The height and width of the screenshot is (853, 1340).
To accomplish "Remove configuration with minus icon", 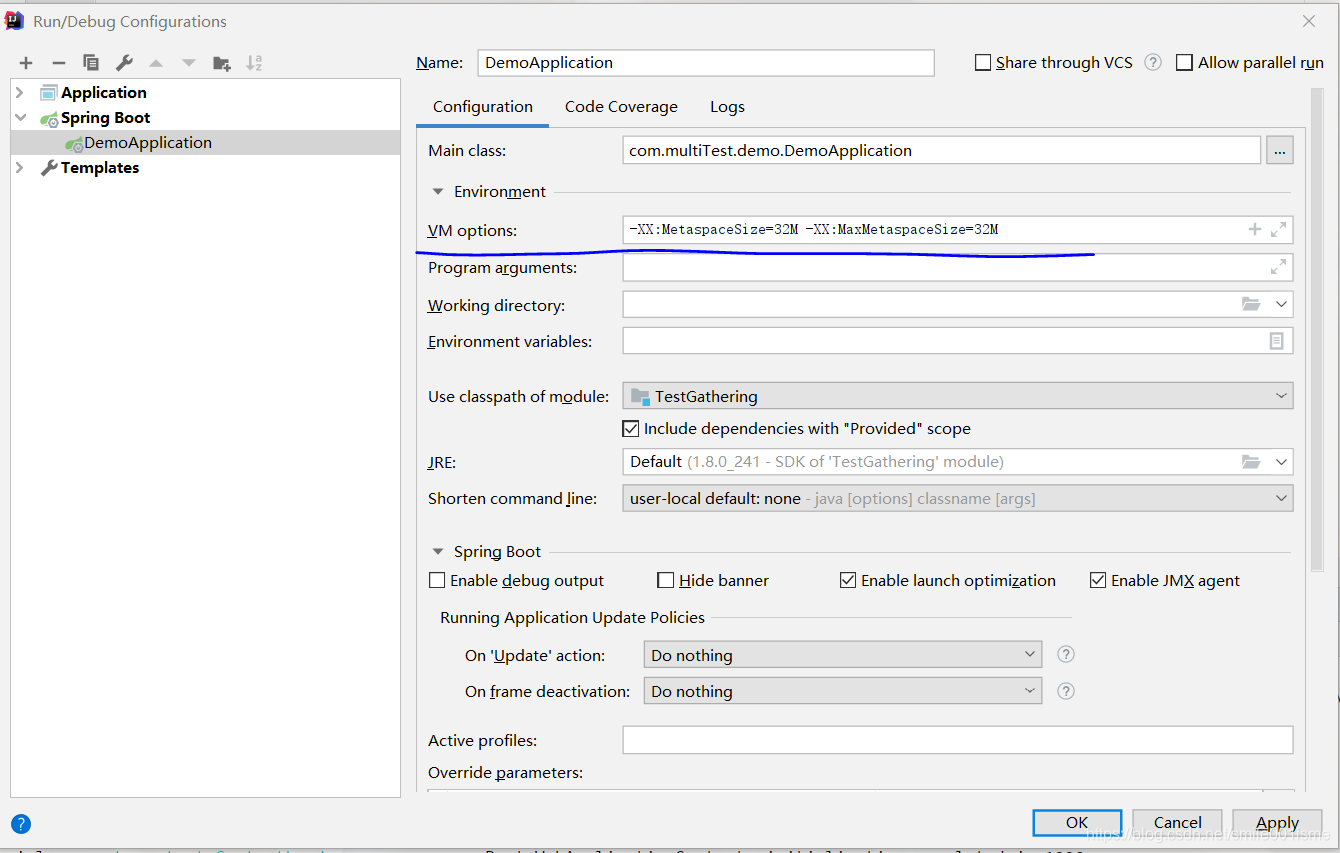I will [59, 63].
